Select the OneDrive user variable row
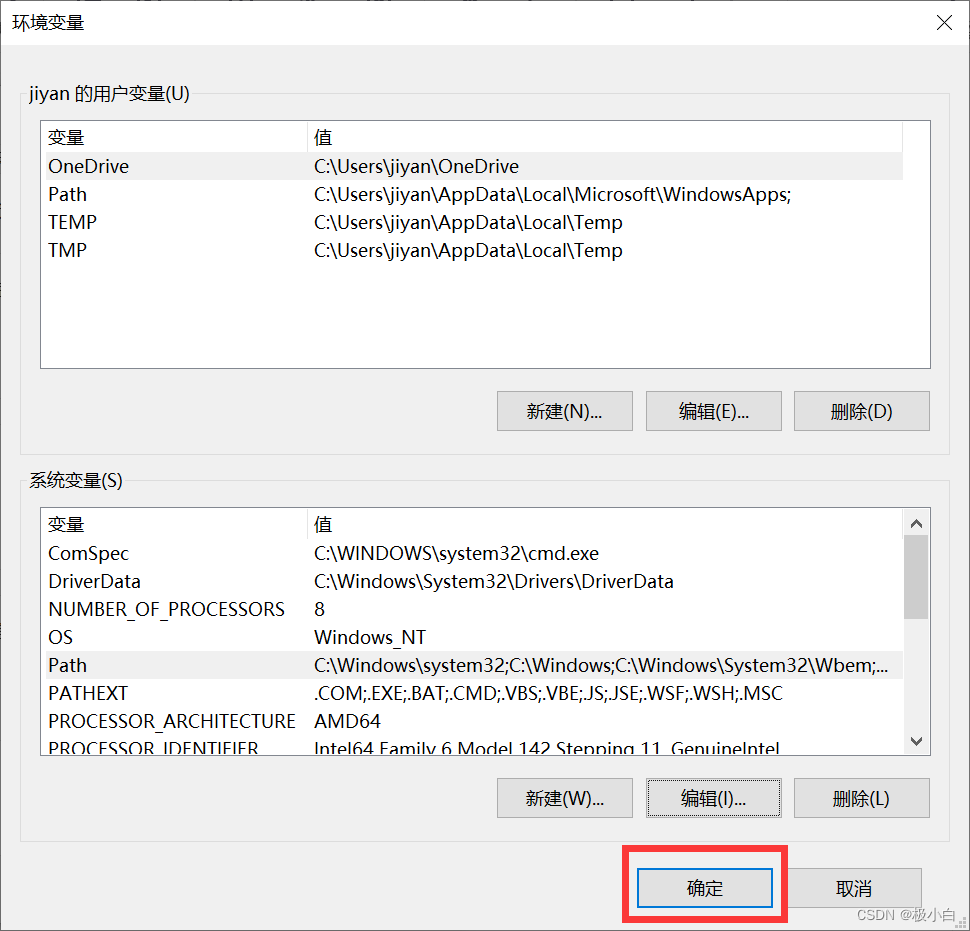970x931 pixels. coord(474,166)
